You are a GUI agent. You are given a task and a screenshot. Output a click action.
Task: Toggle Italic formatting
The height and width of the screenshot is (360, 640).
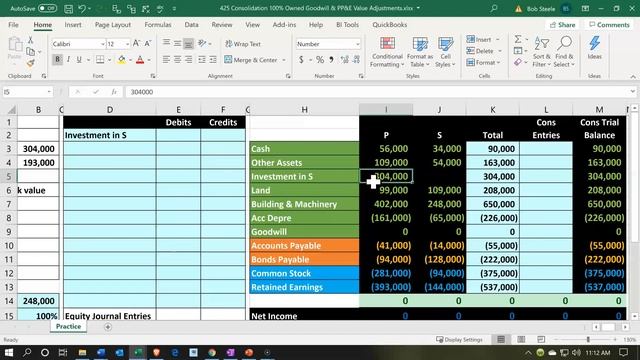pyautogui.click(x=68, y=60)
